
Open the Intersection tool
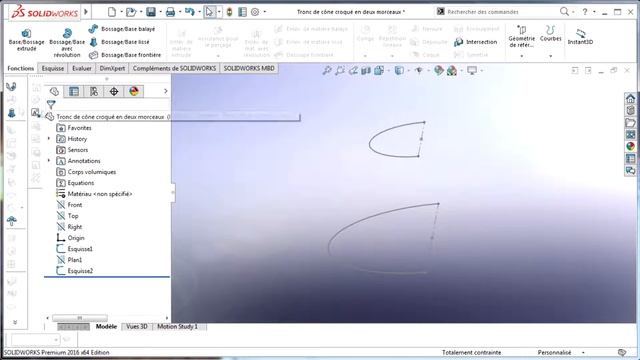tap(476, 42)
